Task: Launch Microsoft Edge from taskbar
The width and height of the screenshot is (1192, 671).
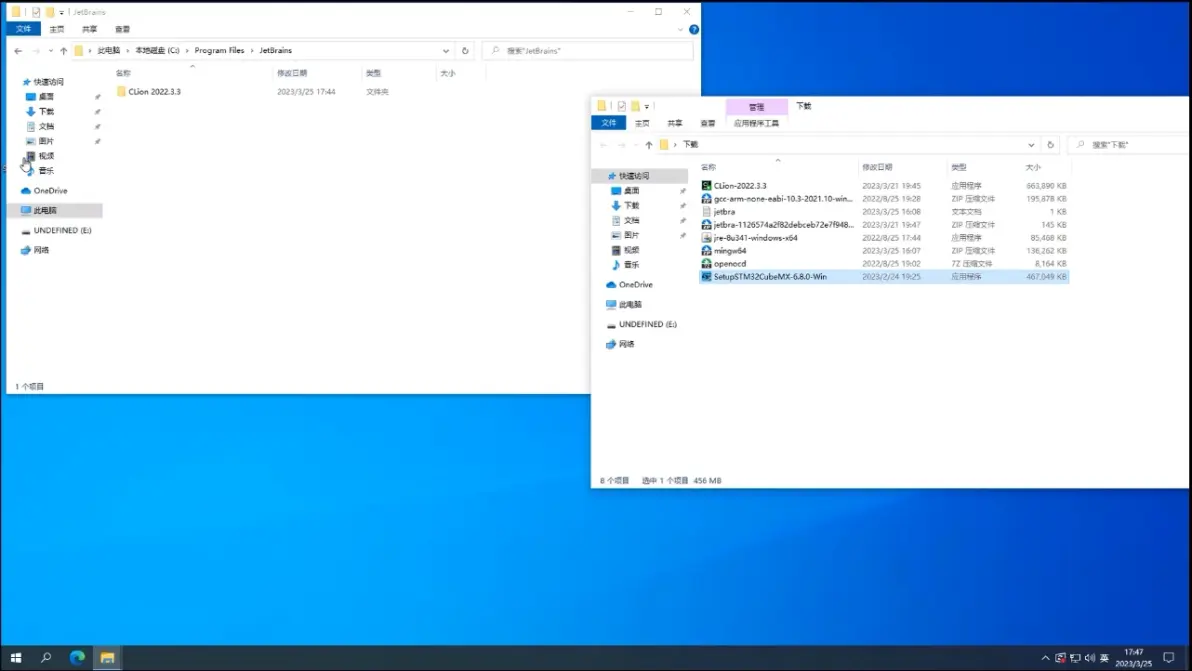Action: click(x=77, y=658)
